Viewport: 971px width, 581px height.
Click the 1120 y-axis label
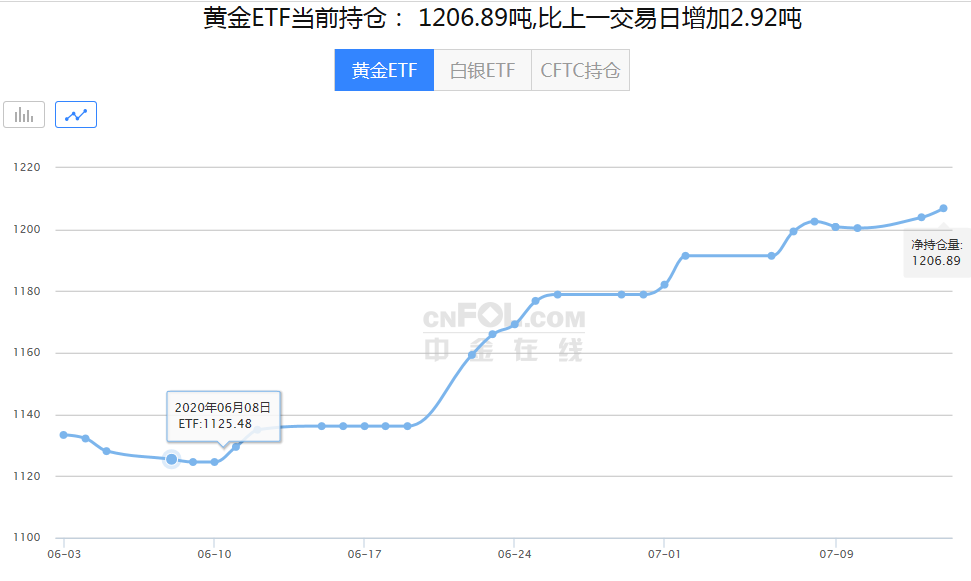click(x=27, y=476)
